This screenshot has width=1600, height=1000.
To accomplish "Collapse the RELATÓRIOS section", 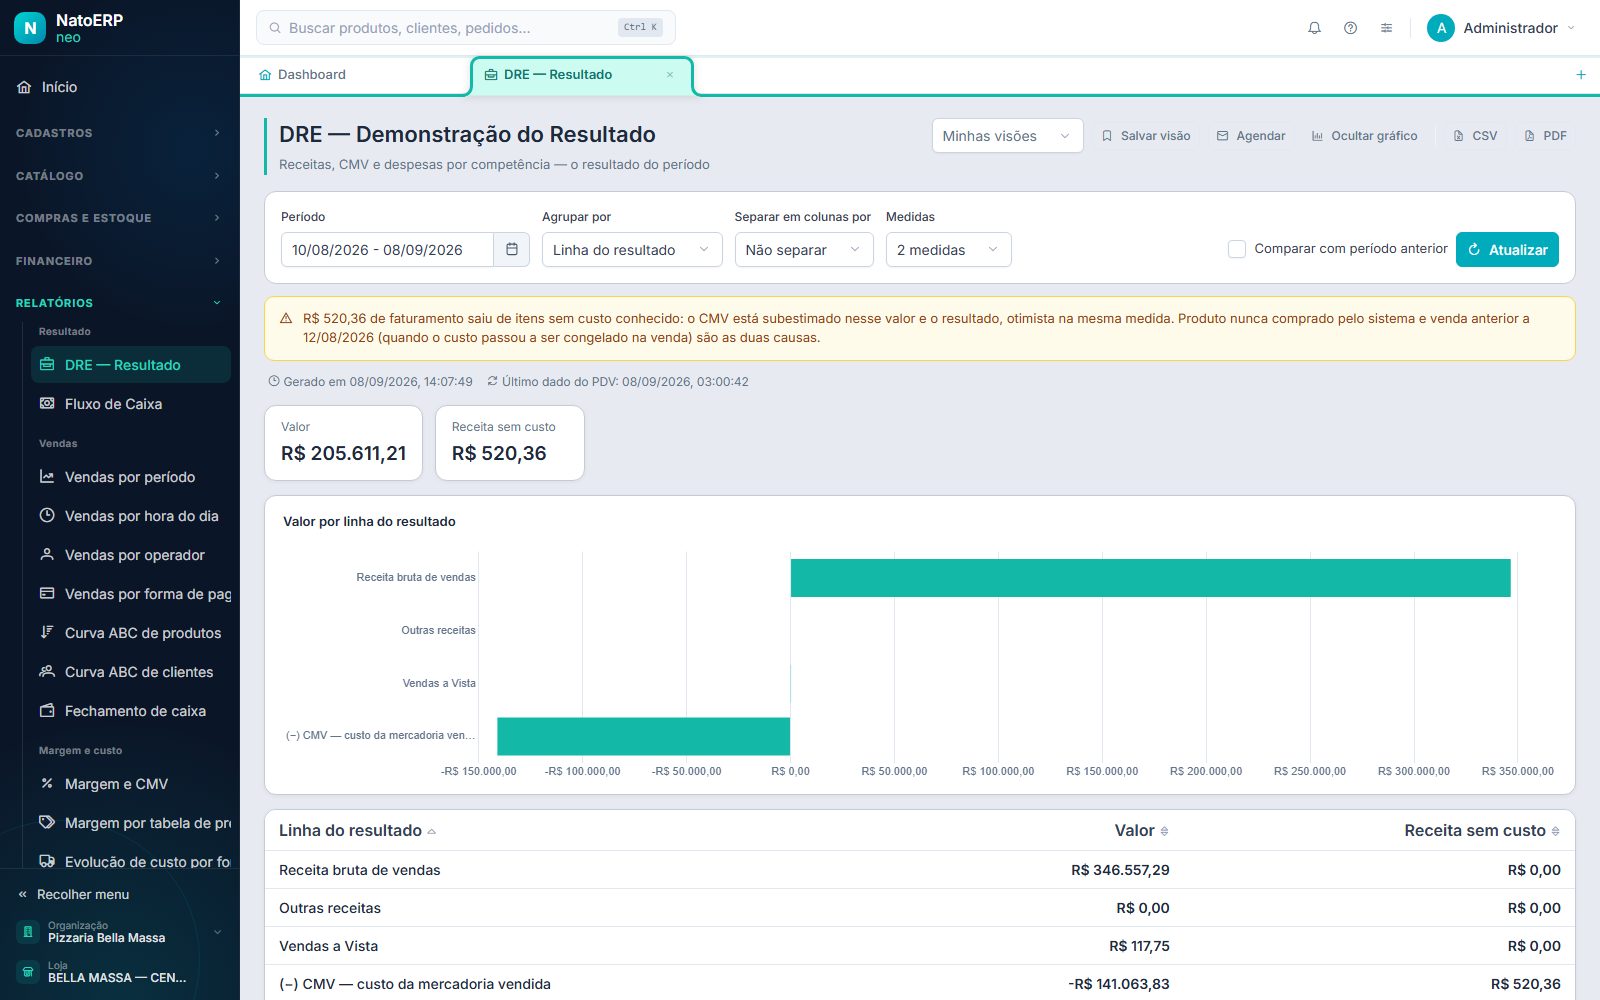I will click(120, 303).
